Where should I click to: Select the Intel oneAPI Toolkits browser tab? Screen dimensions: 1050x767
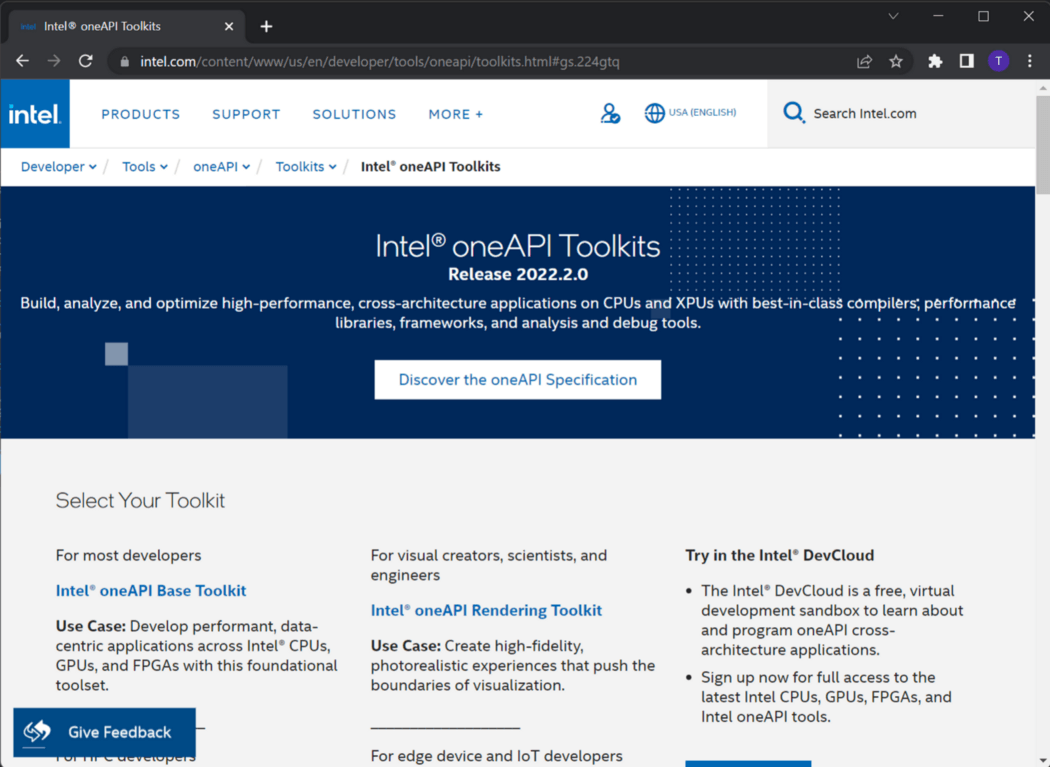pos(127,26)
